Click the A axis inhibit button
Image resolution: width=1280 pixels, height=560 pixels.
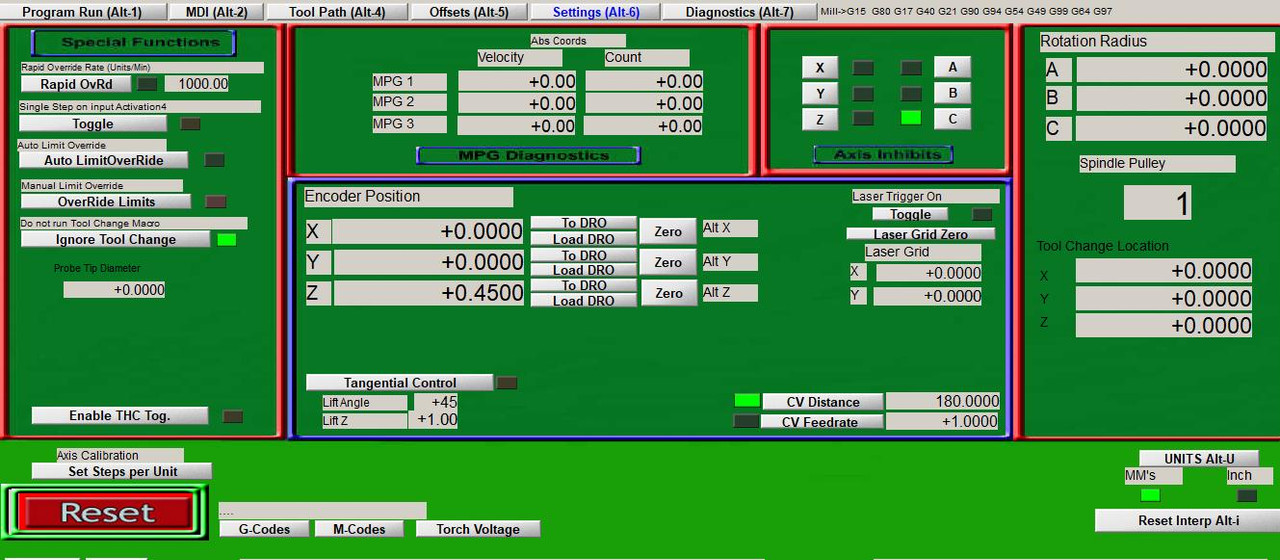pos(953,67)
